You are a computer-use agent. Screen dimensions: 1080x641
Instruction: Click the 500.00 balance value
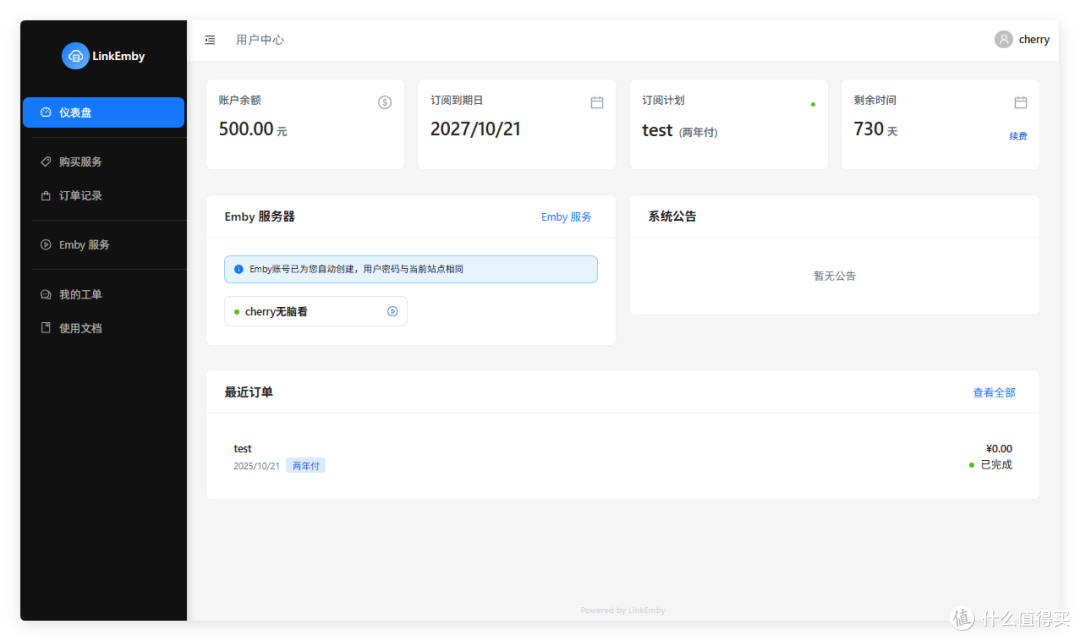(246, 129)
